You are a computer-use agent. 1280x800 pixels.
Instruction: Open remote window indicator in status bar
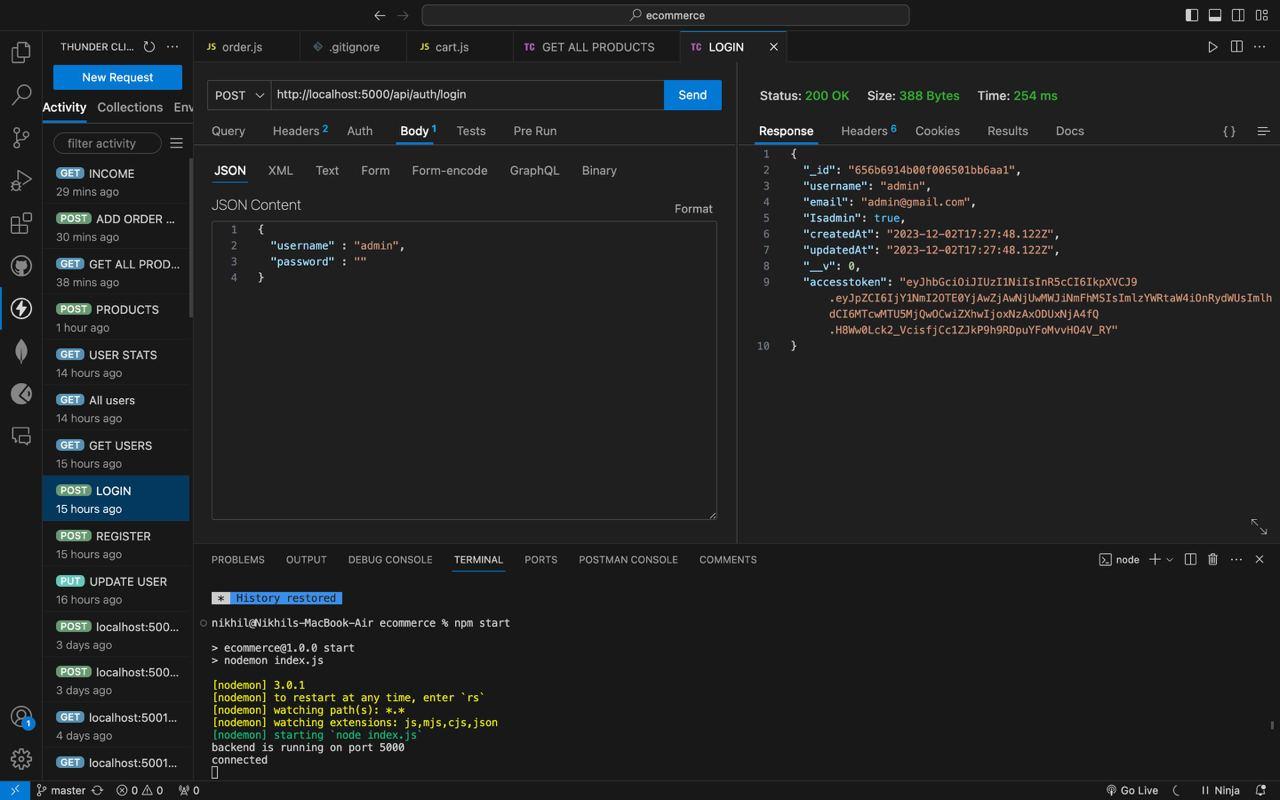[15, 790]
